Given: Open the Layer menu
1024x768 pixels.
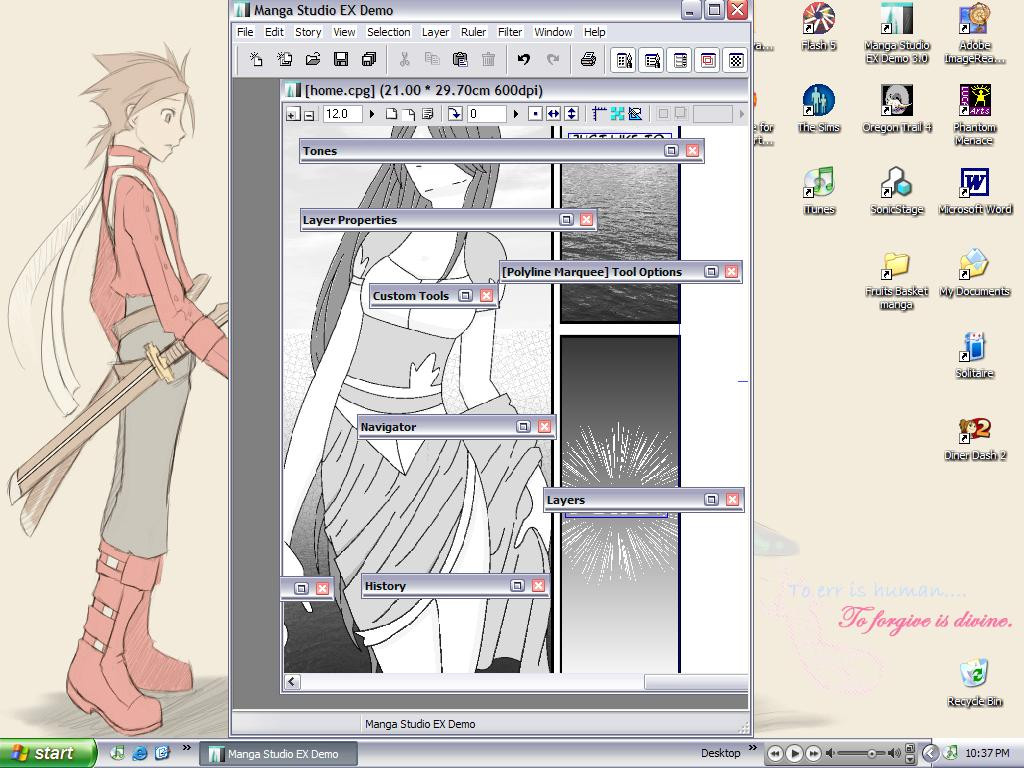Looking at the screenshot, I should pyautogui.click(x=435, y=32).
